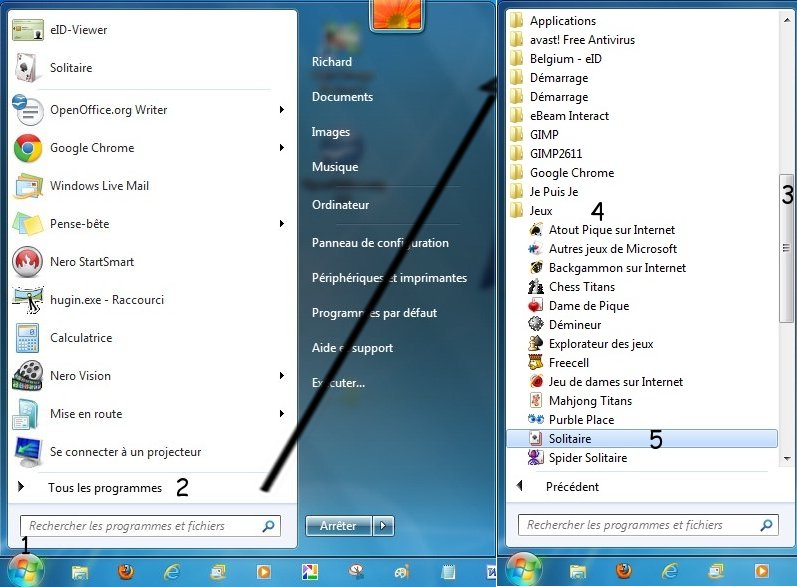This screenshot has width=797, height=587.
Task: Open Tous les programmes list
Action: 105,488
